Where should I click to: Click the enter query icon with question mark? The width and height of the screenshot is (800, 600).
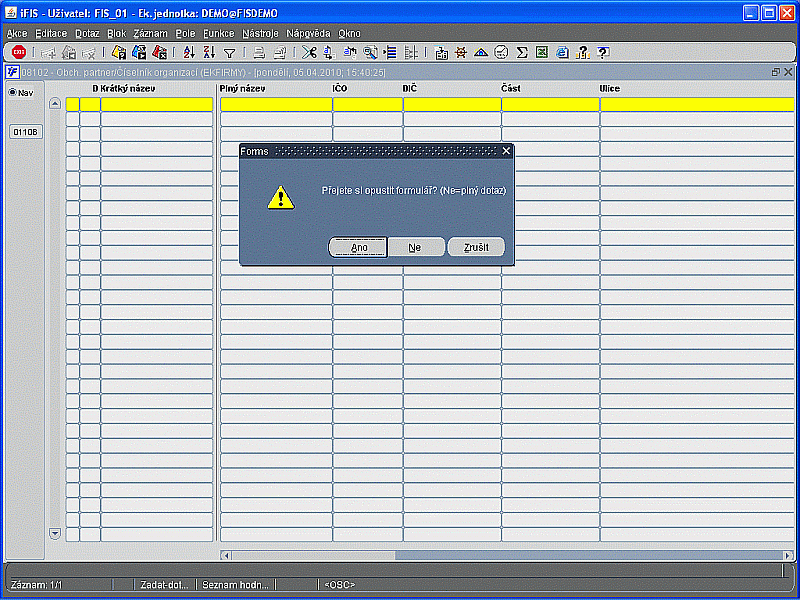(x=118, y=52)
